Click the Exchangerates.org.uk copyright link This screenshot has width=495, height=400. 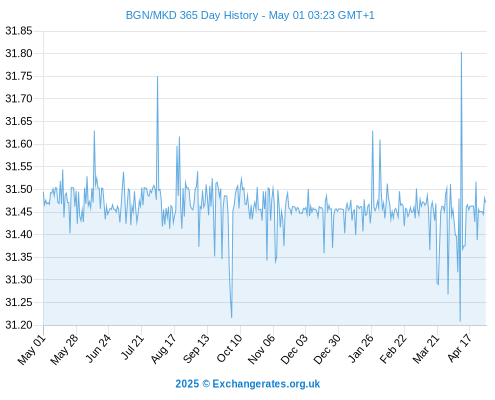point(248,384)
